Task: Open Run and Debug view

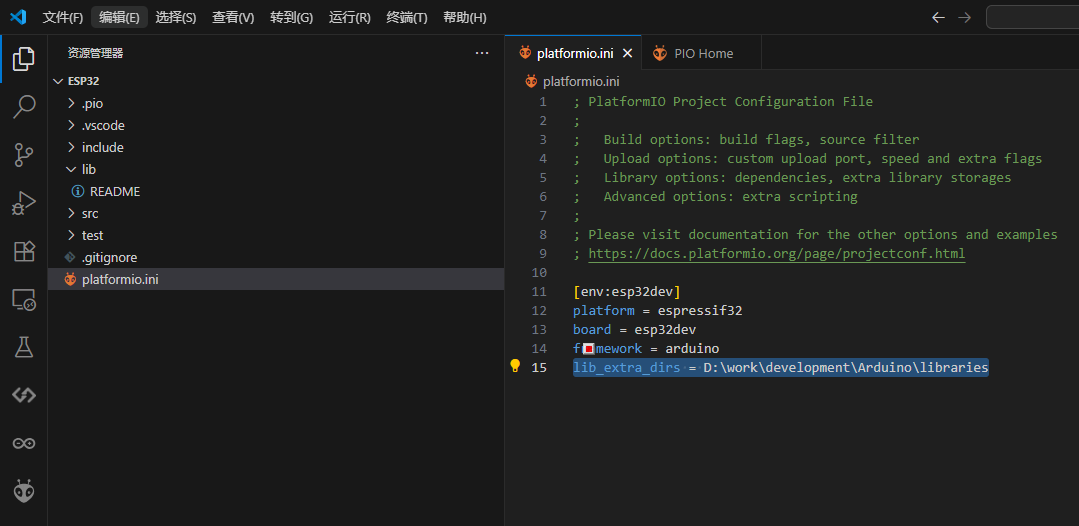Action: 24,203
